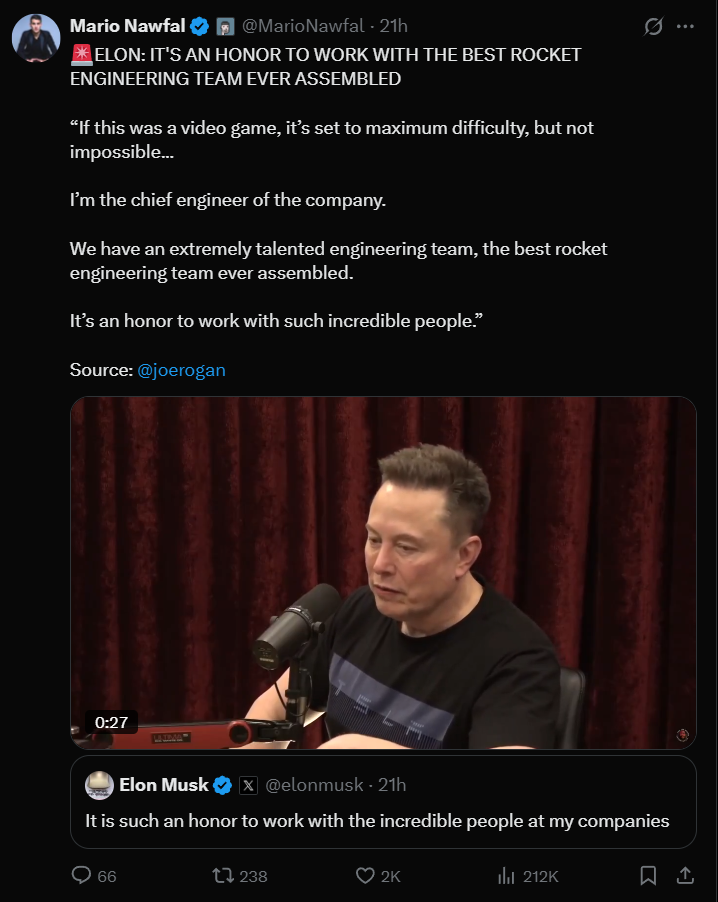Image resolution: width=718 pixels, height=902 pixels.
Task: Click the share post icon
Action: click(x=685, y=875)
